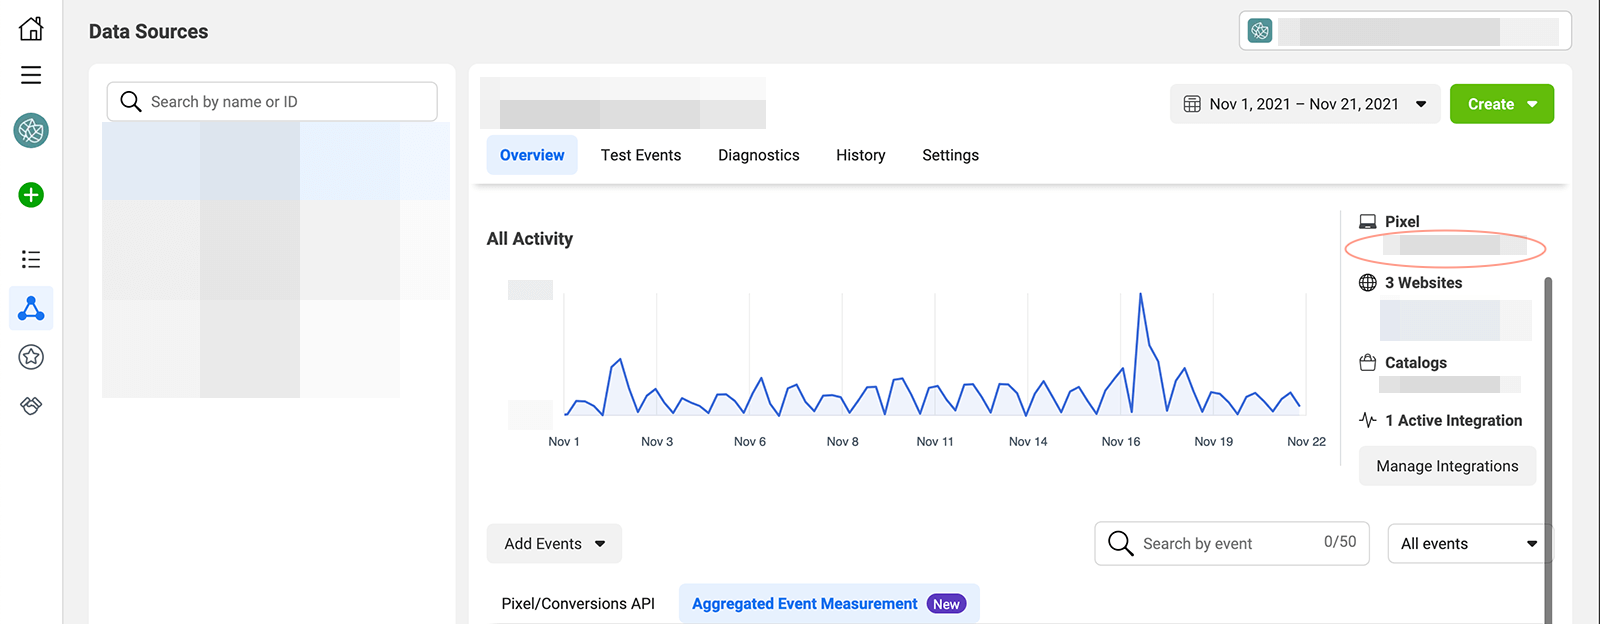
Task: Open the business account selector at top right
Action: tap(1405, 31)
